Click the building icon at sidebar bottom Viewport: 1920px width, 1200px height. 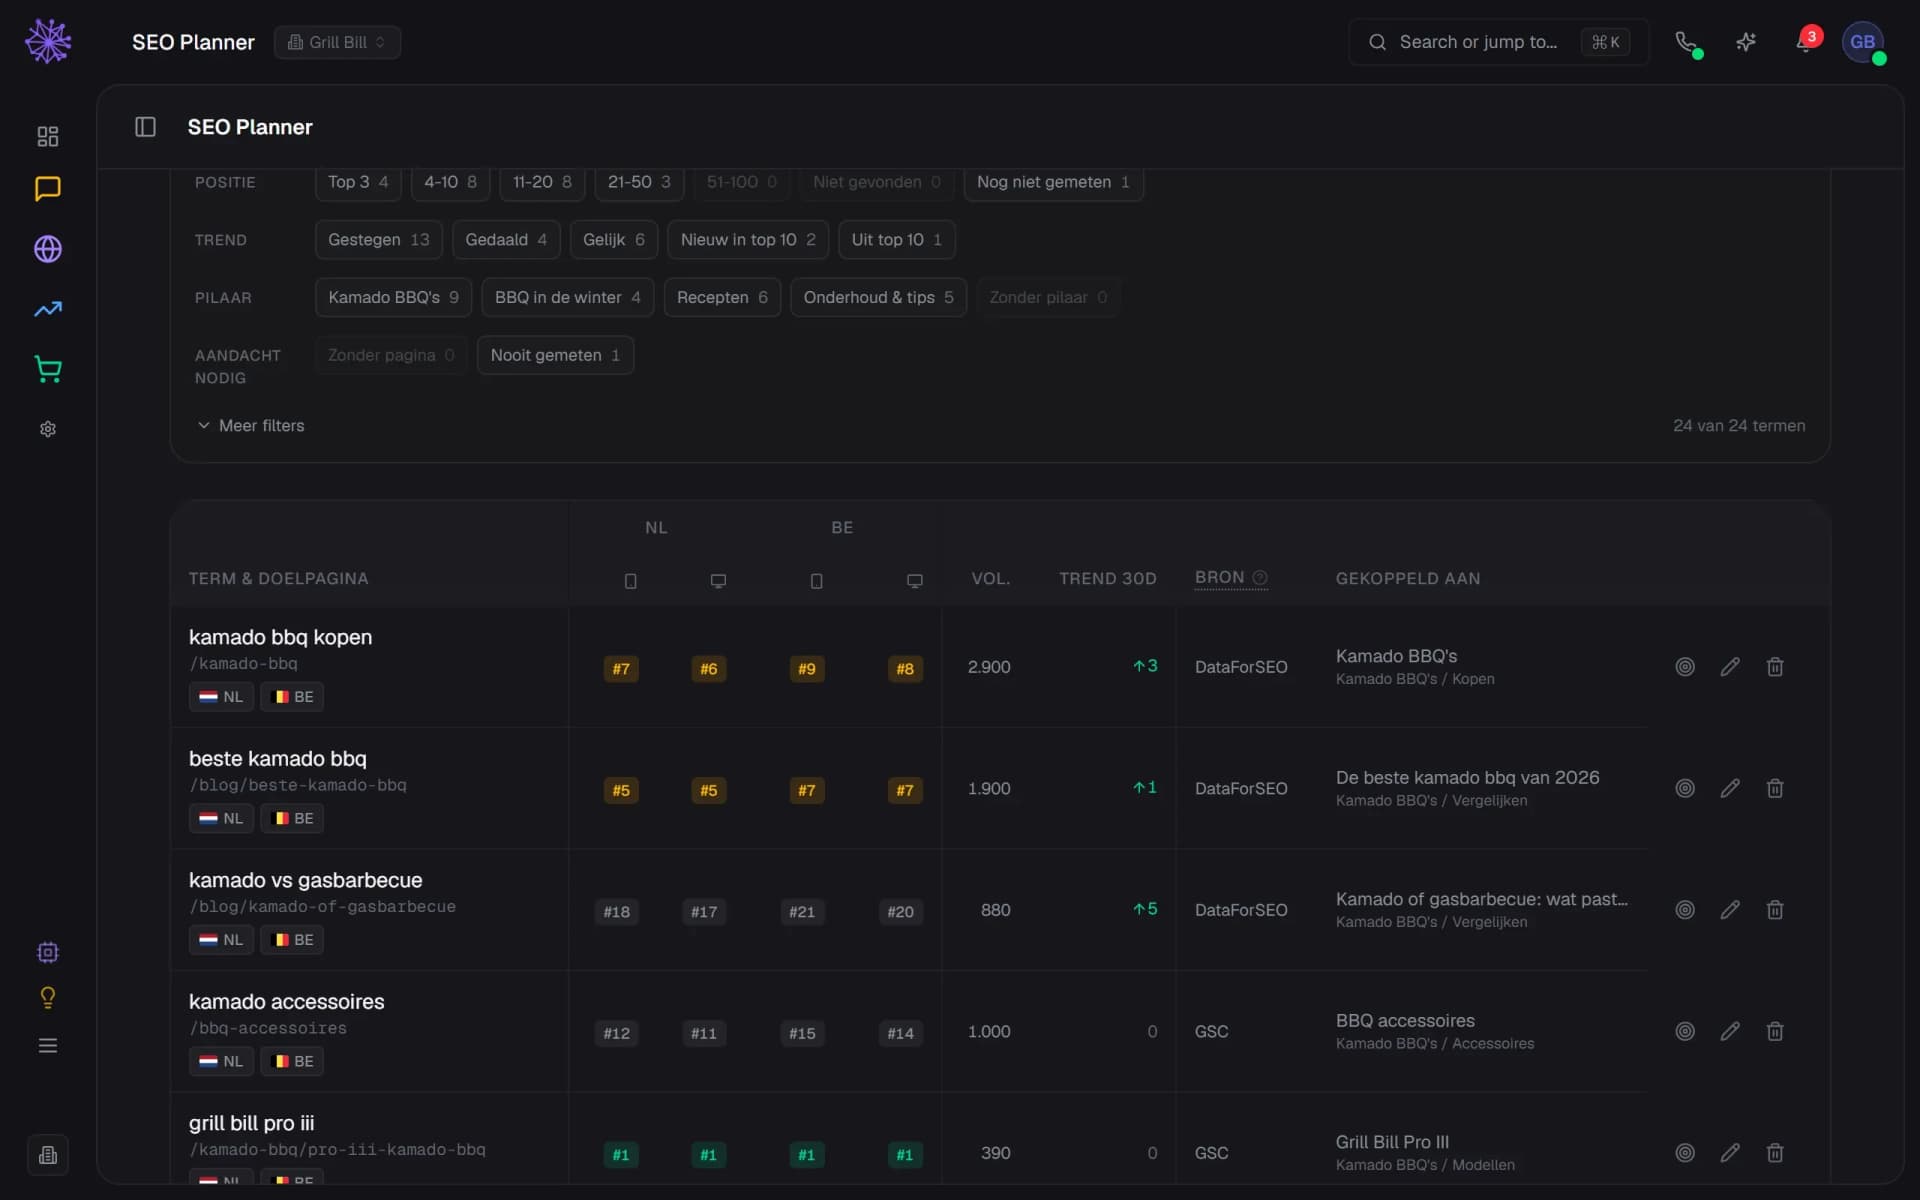click(48, 1156)
